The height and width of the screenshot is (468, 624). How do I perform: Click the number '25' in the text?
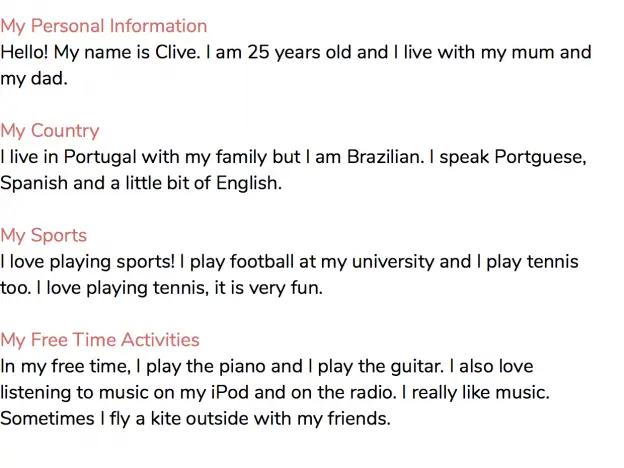click(x=258, y=52)
